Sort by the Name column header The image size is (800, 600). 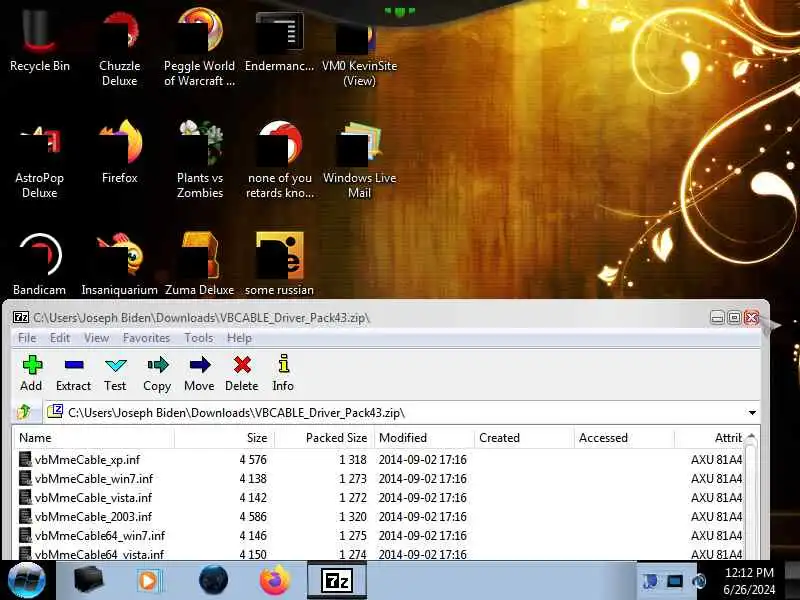pos(94,438)
